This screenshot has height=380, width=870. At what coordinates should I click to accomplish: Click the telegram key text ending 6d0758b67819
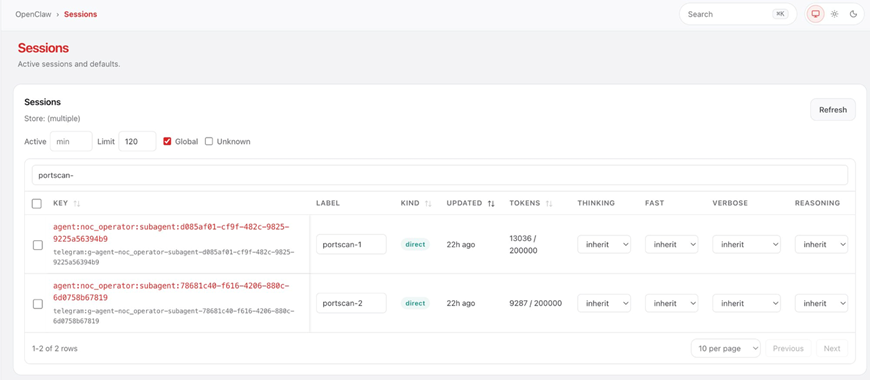[x=174, y=316]
